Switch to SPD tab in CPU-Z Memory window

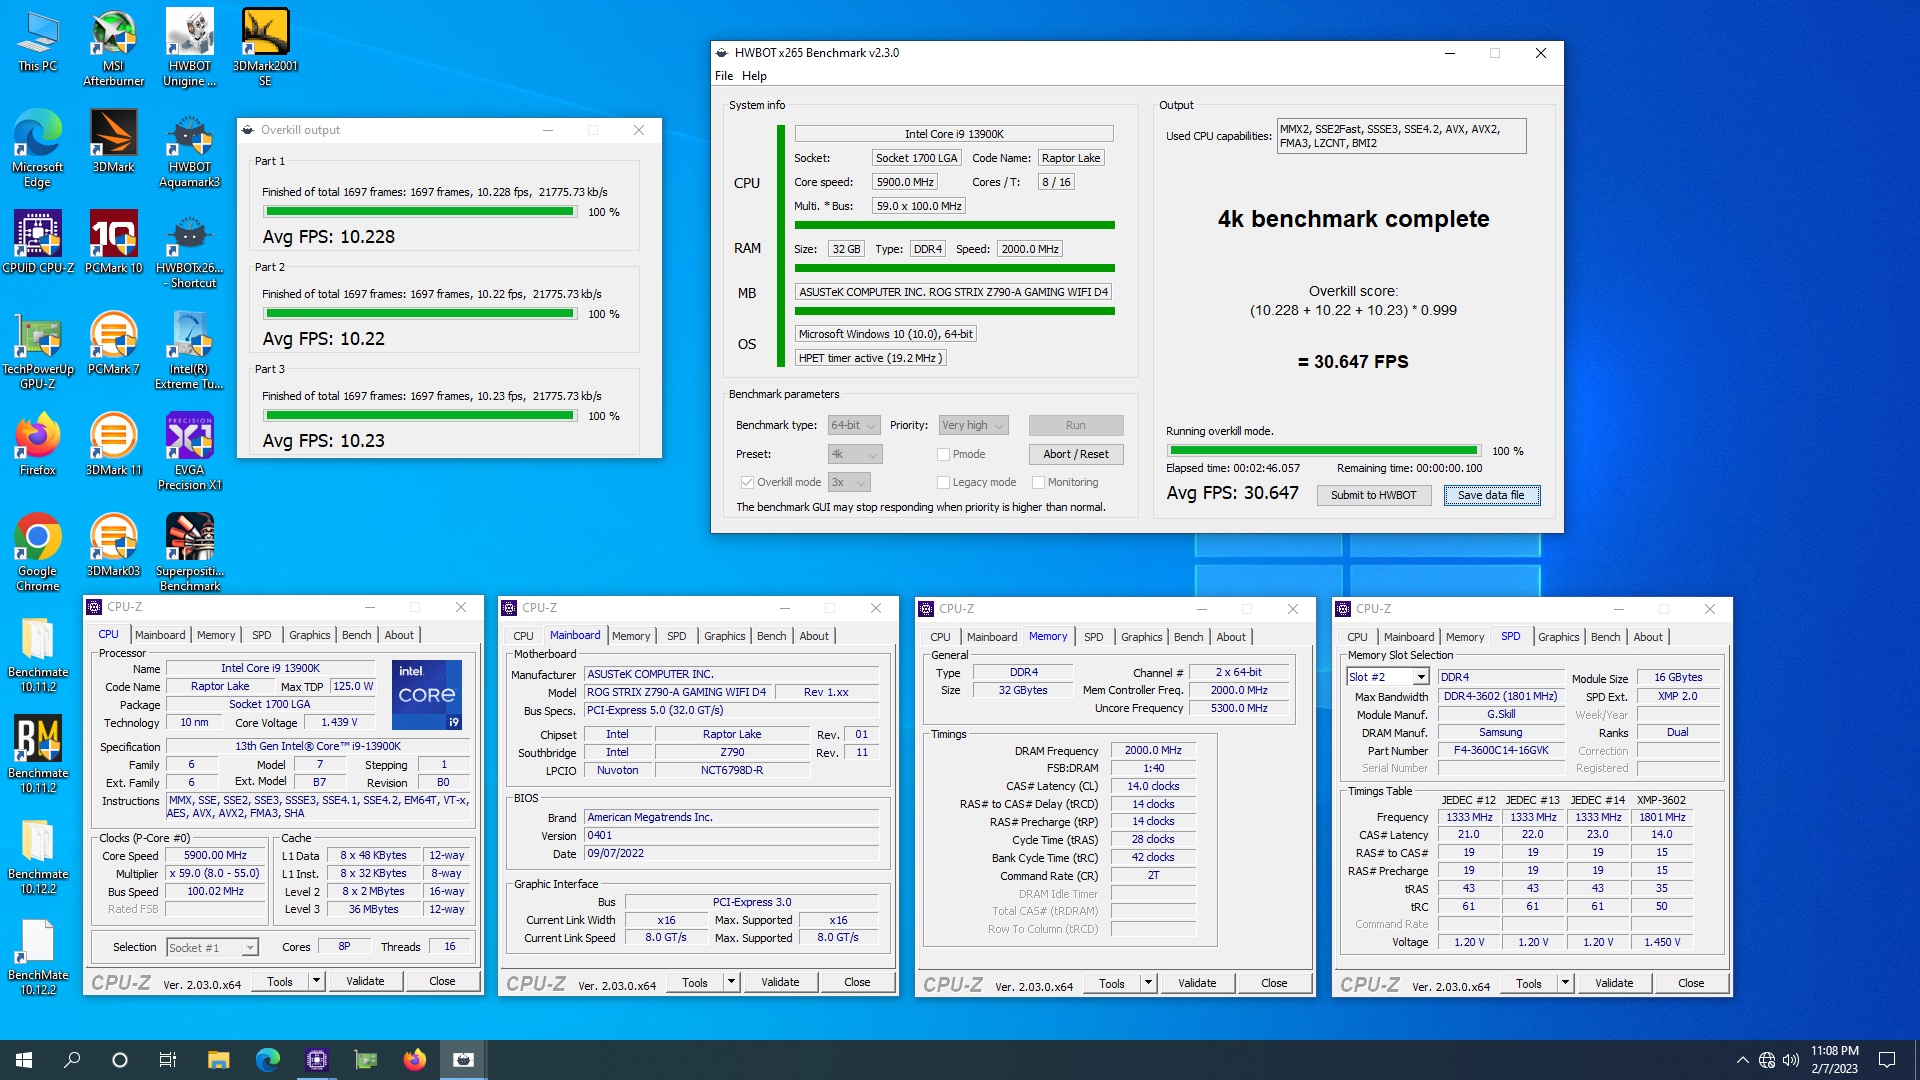pos(1094,637)
